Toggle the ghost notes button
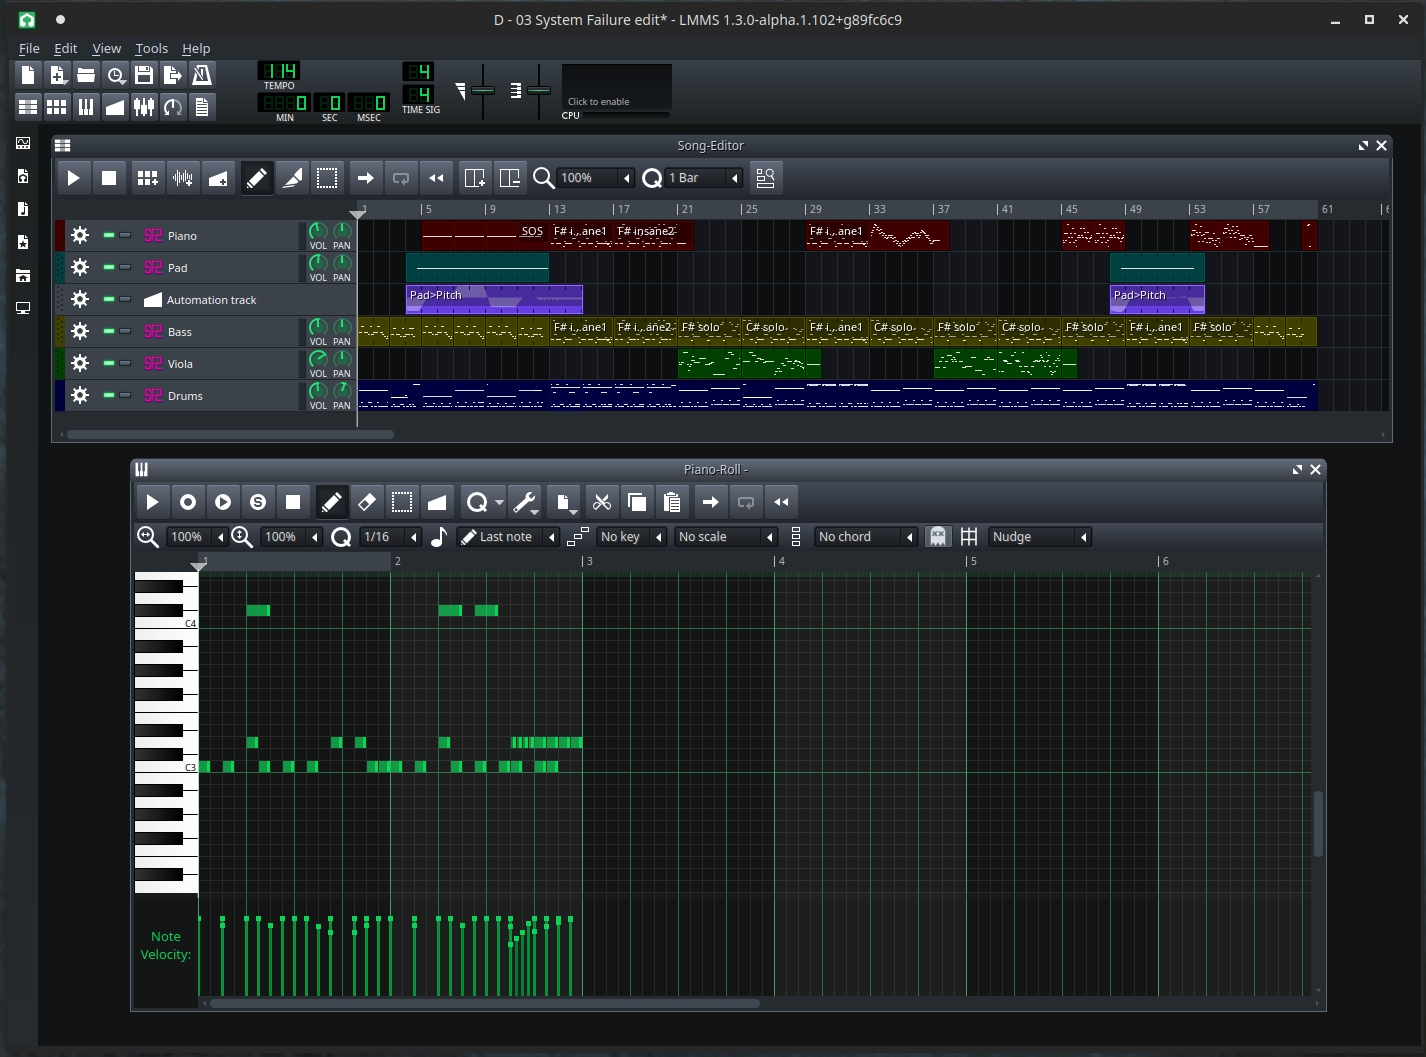This screenshot has height=1057, width=1426. (x=937, y=537)
